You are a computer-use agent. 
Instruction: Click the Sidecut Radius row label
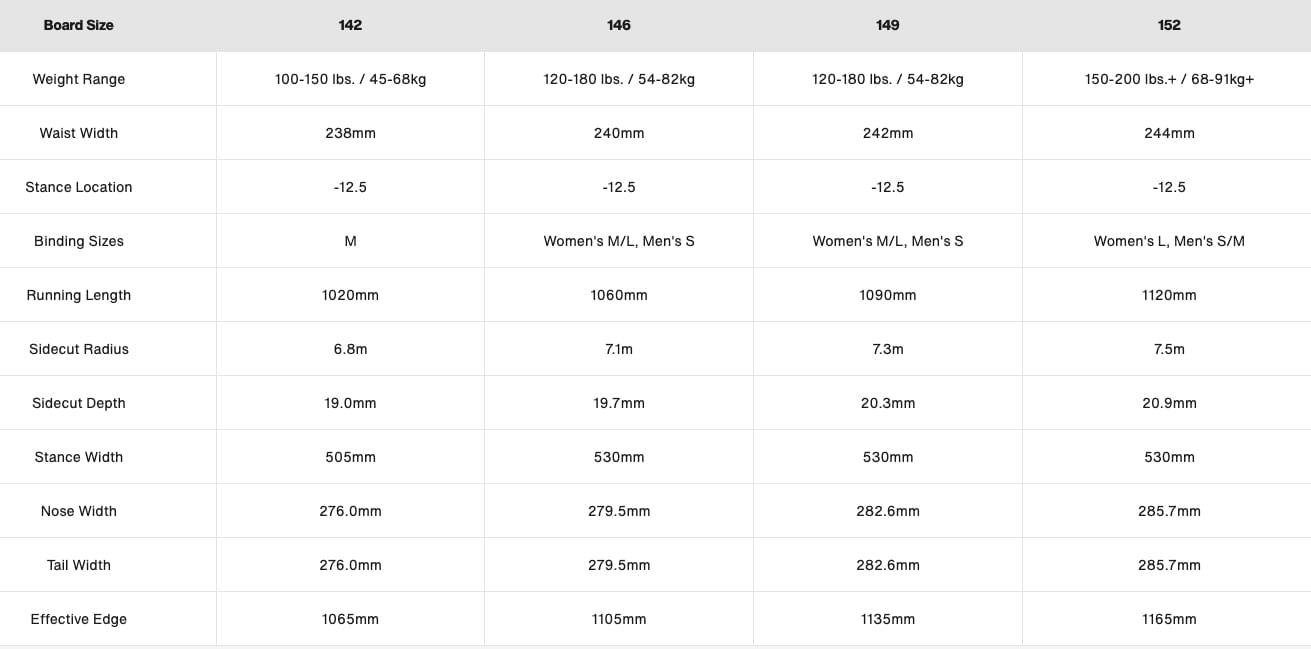[x=79, y=349]
